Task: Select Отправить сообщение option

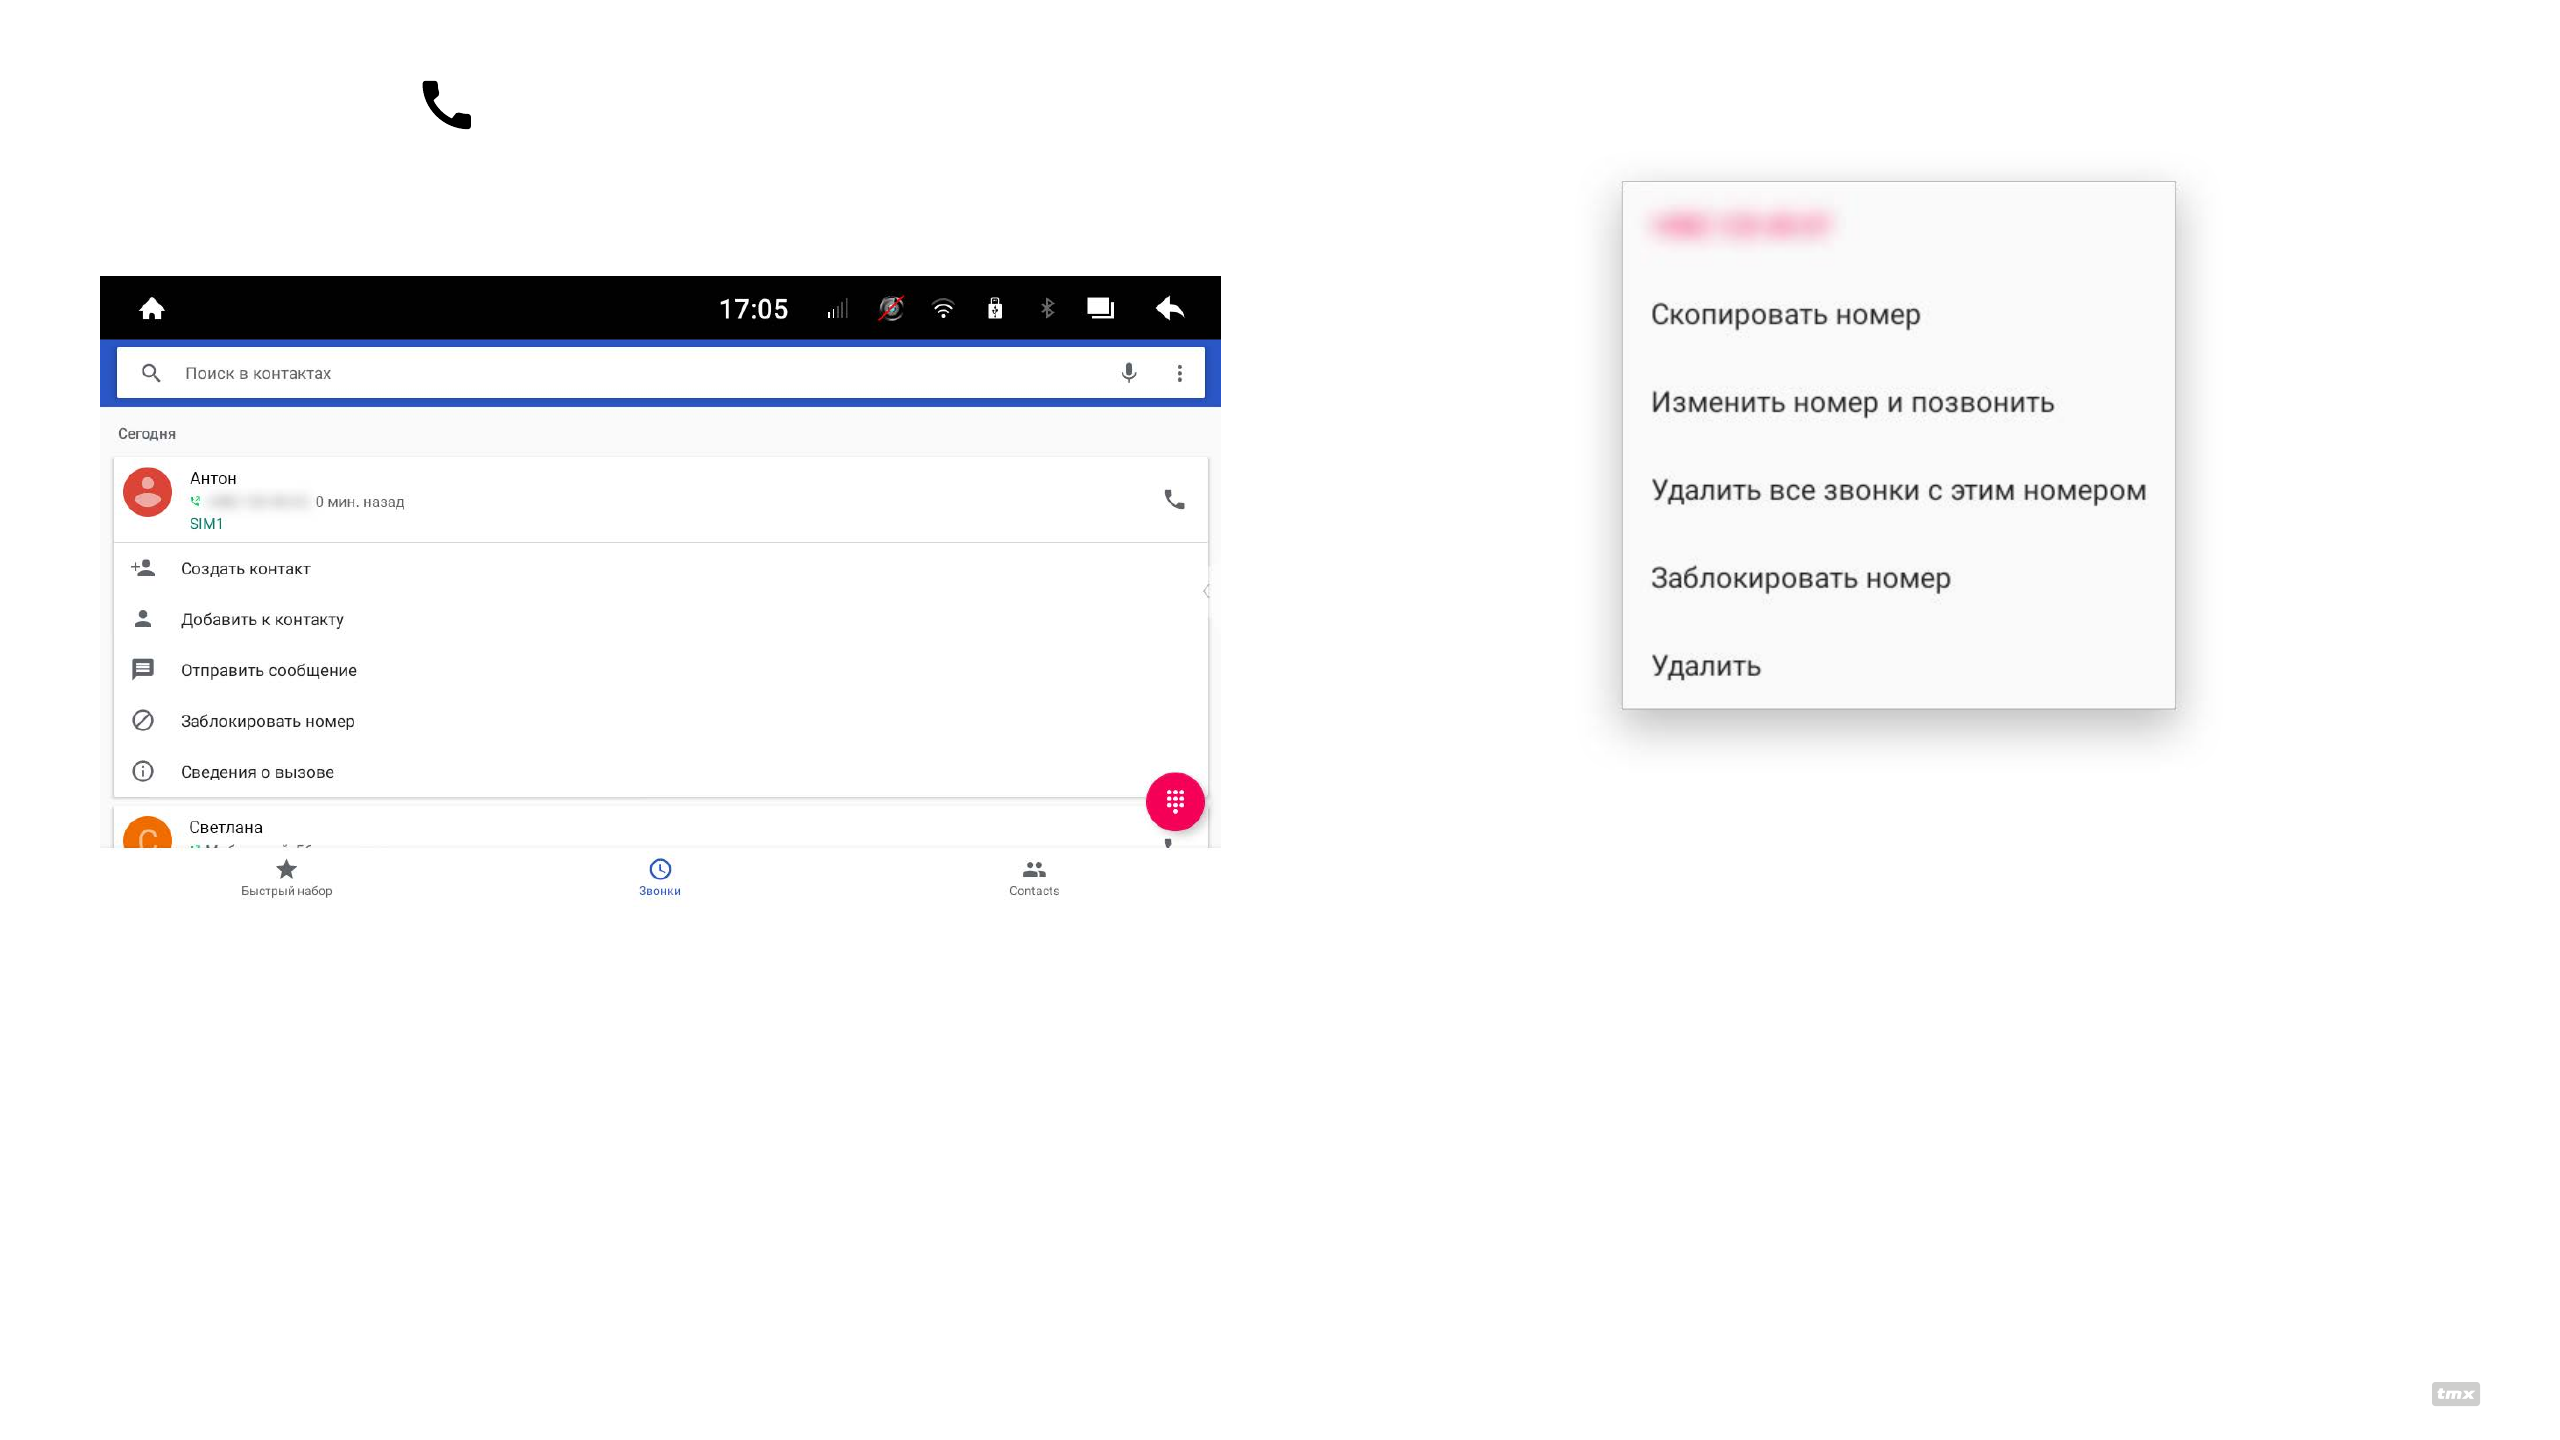Action: [x=268, y=671]
